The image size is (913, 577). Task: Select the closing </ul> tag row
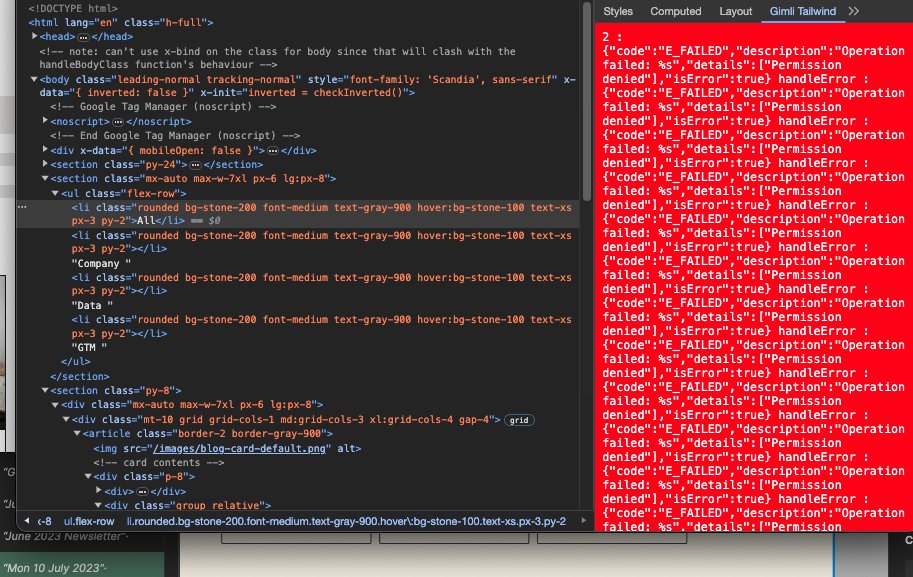[x=76, y=362]
